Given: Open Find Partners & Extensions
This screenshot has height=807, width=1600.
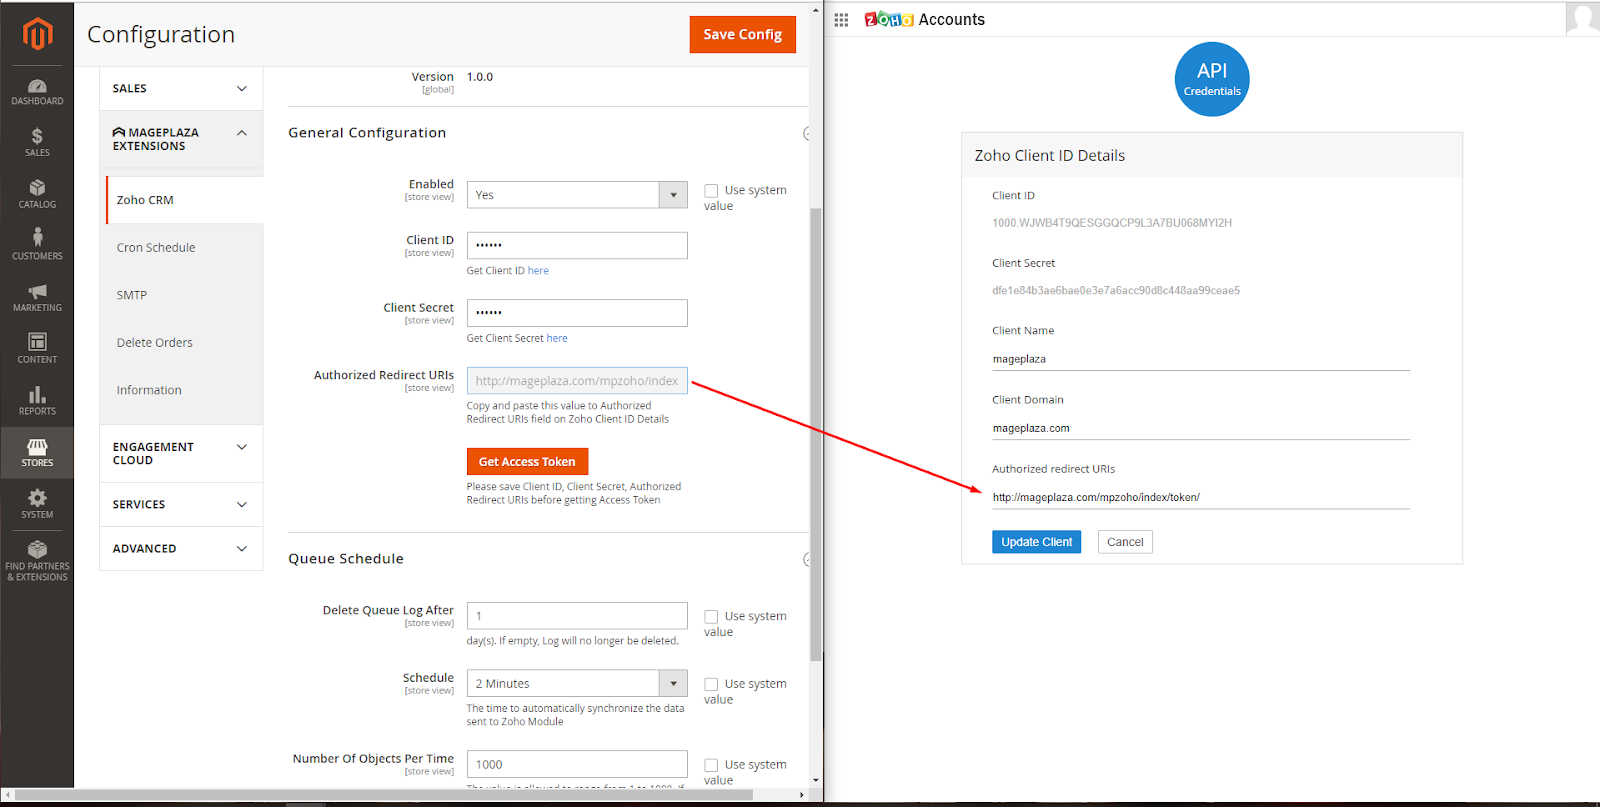Looking at the screenshot, I should [37, 562].
